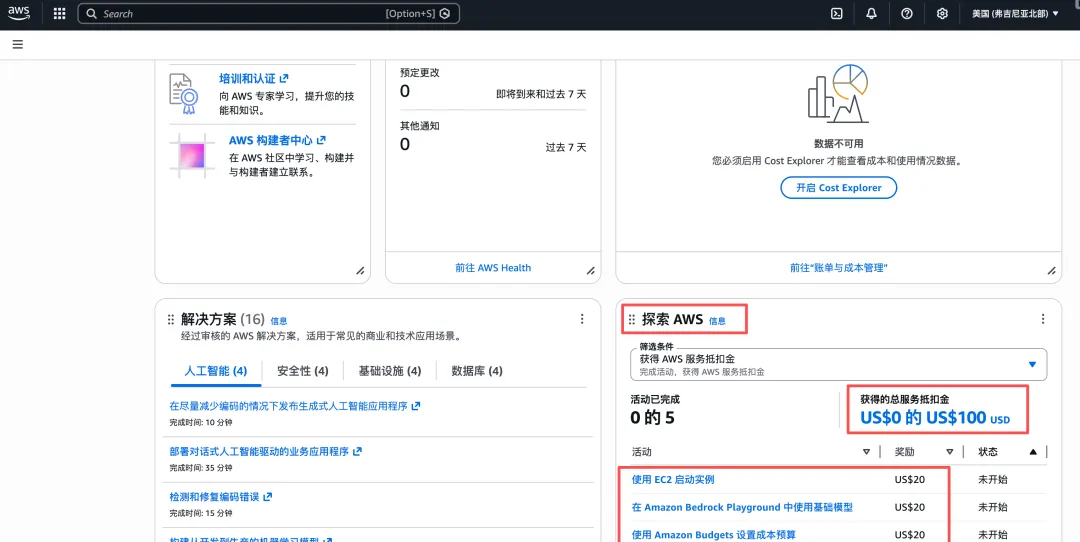Viewport: 1080px width, 542px height.
Task: Open 探索 AWS widget three-dot menu
Action: click(x=1043, y=319)
